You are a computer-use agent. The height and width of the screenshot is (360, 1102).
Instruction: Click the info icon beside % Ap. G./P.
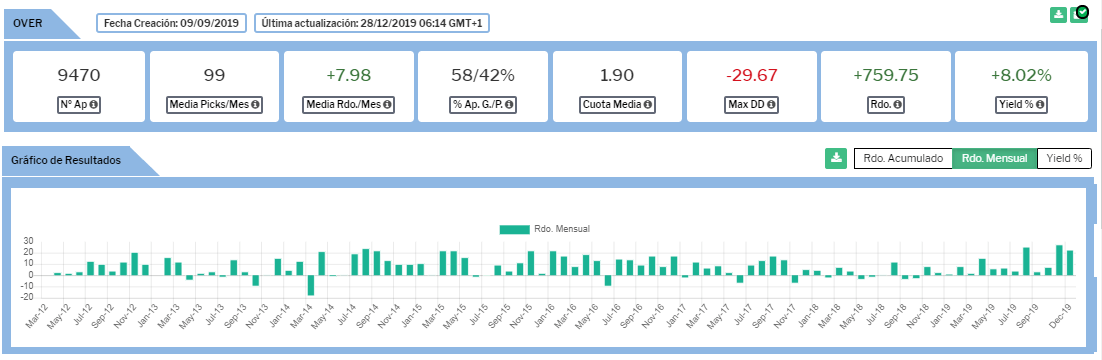(510, 105)
